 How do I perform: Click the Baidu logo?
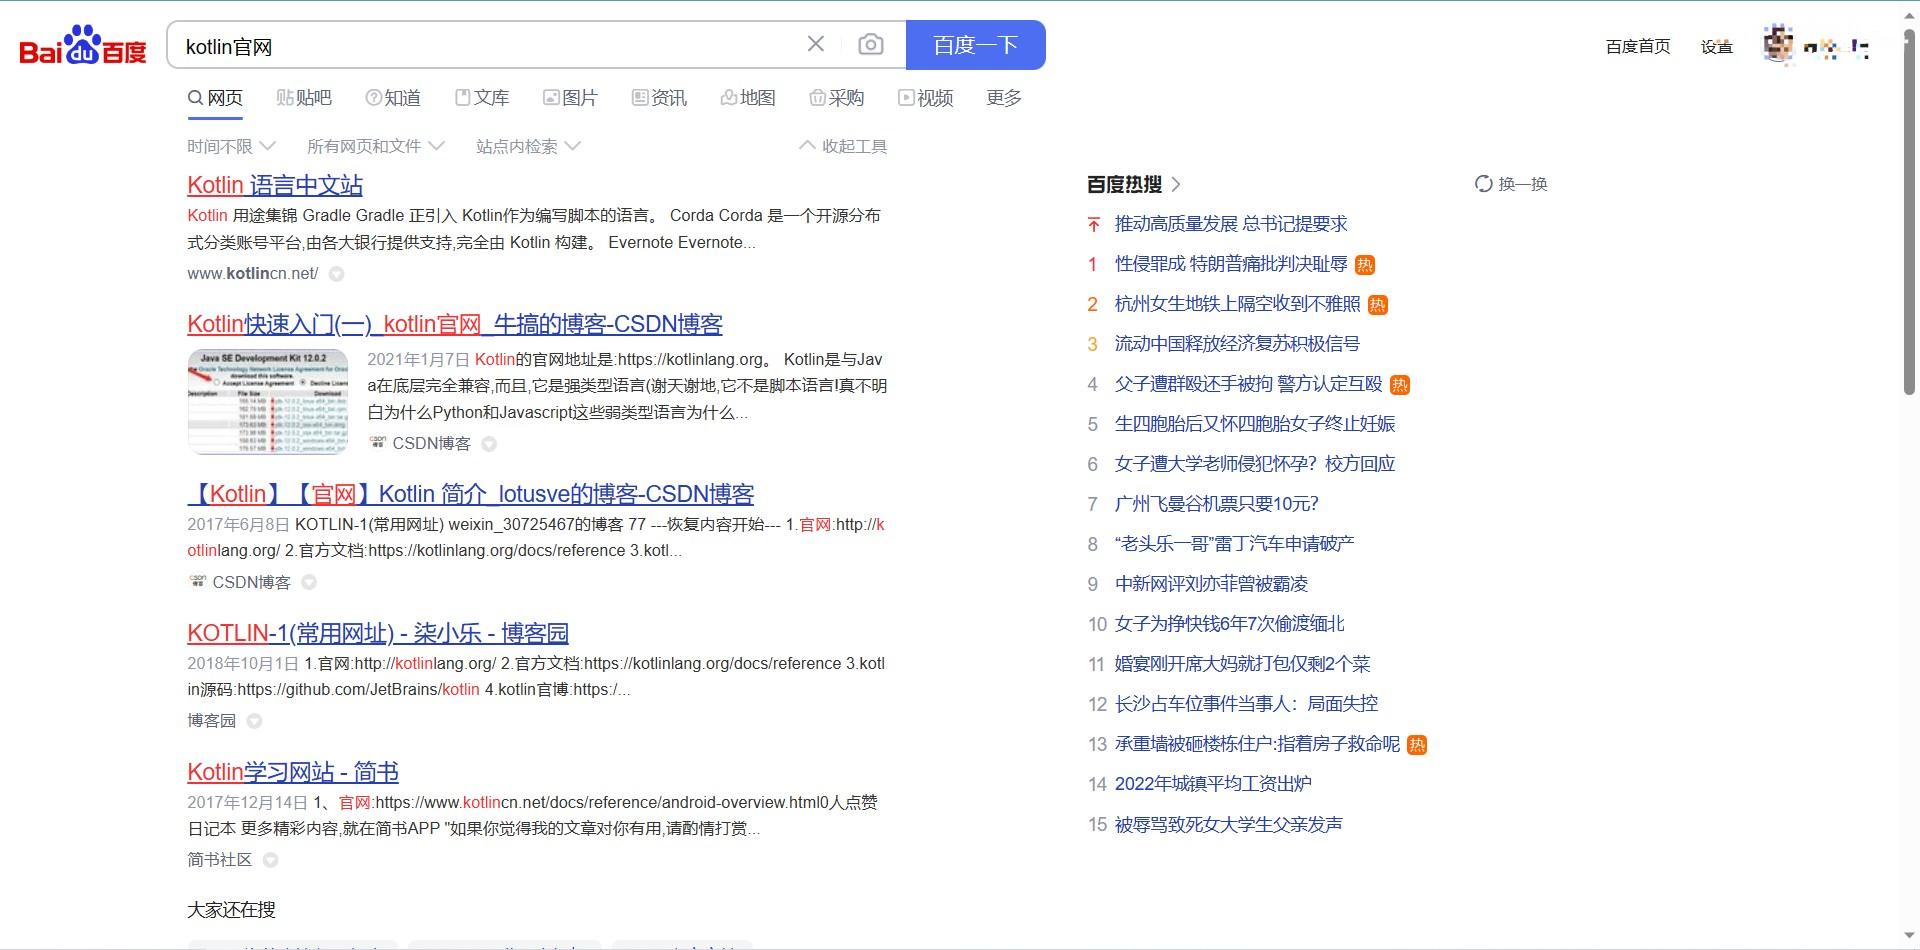point(83,46)
